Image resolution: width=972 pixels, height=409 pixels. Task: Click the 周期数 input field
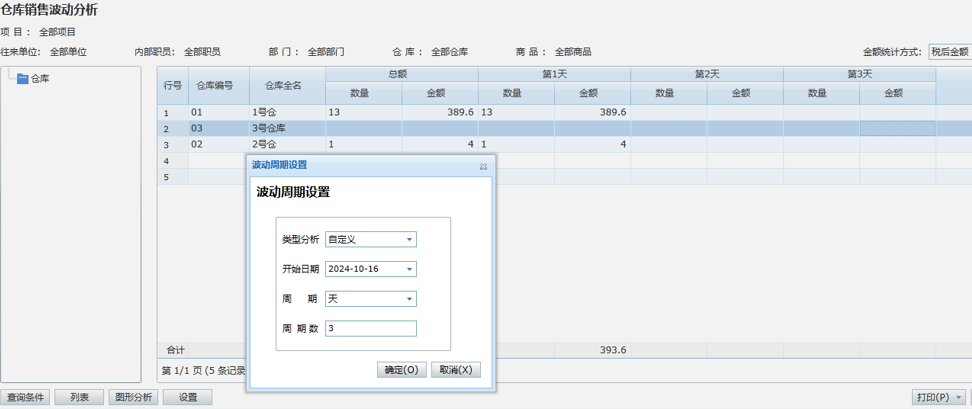coord(370,329)
